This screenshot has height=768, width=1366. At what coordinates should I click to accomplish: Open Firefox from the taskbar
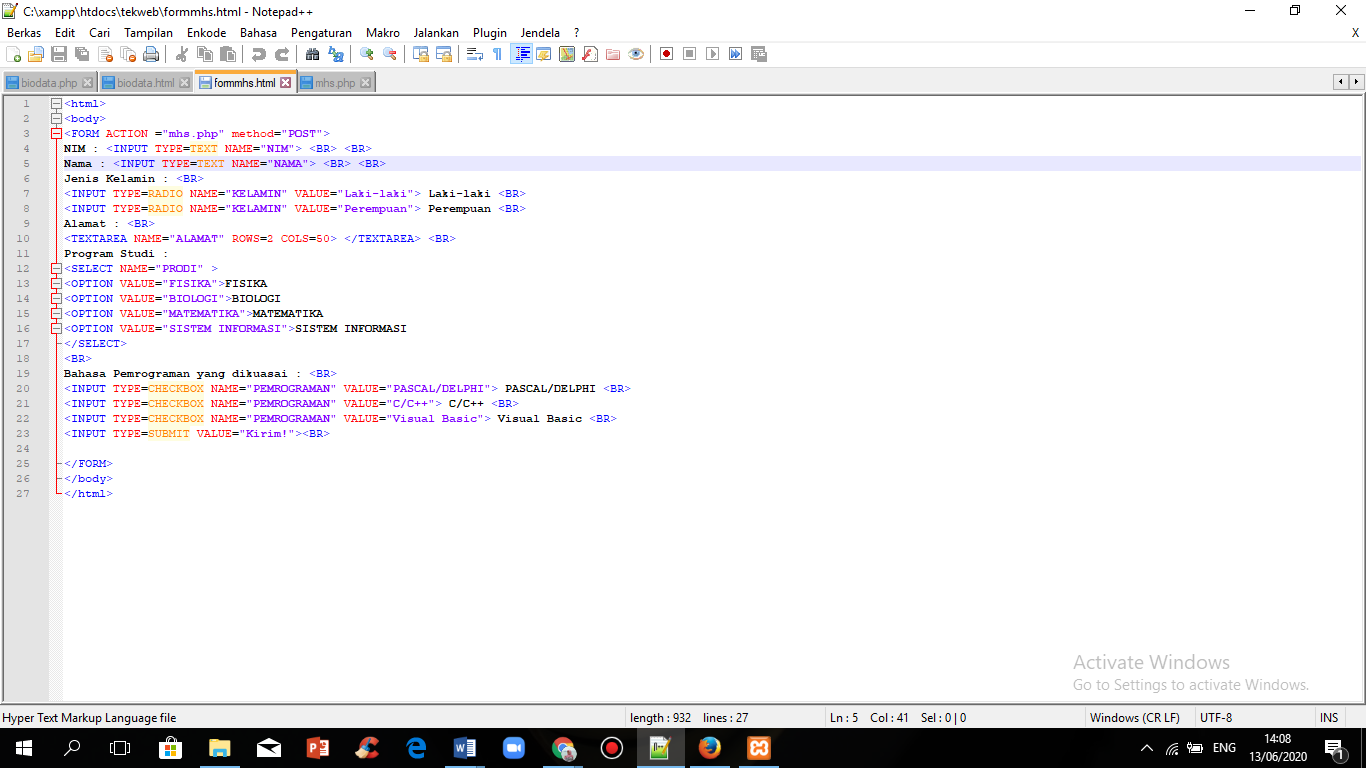tap(710, 748)
